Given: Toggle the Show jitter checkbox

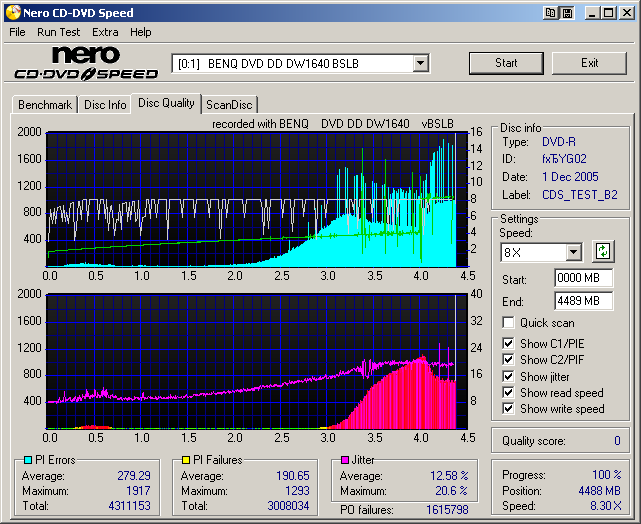Looking at the screenshot, I should [x=509, y=377].
